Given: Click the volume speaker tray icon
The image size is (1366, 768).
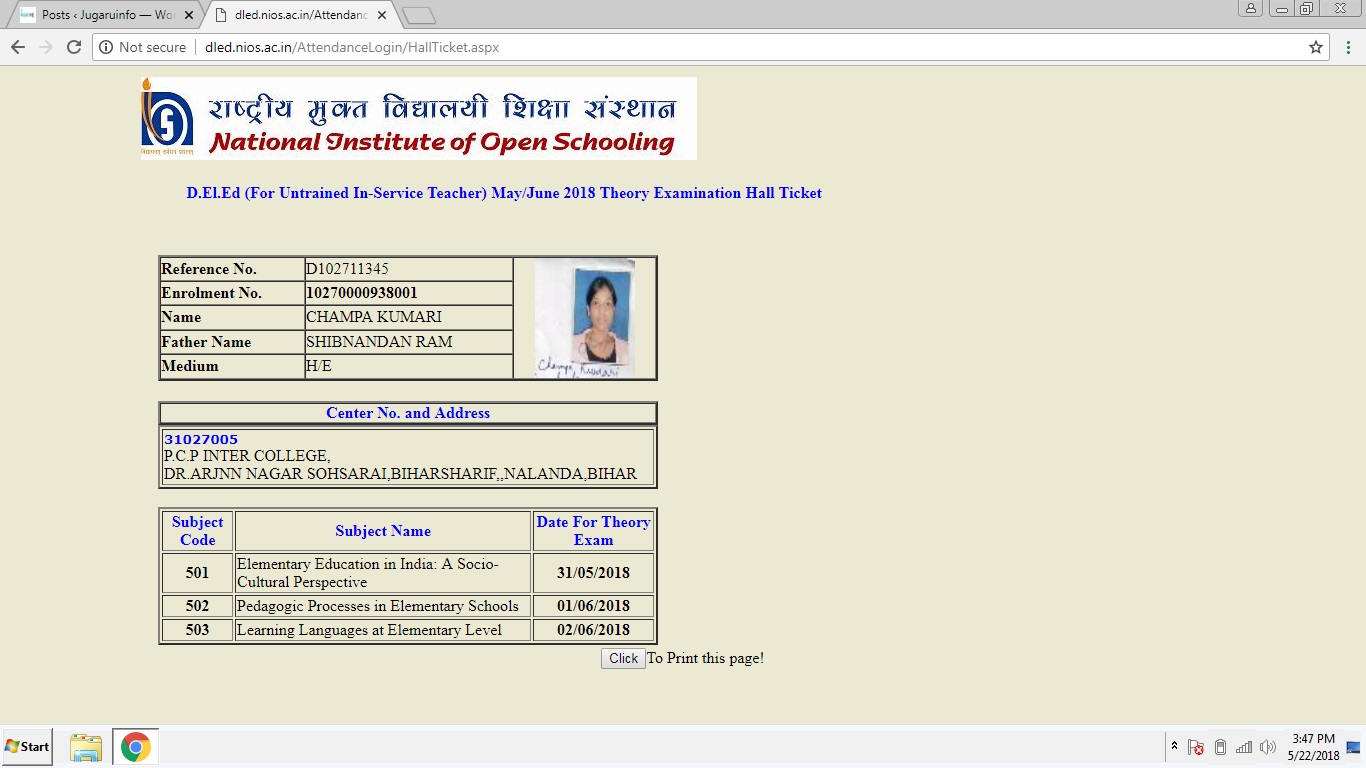Looking at the screenshot, I should [x=1268, y=747].
